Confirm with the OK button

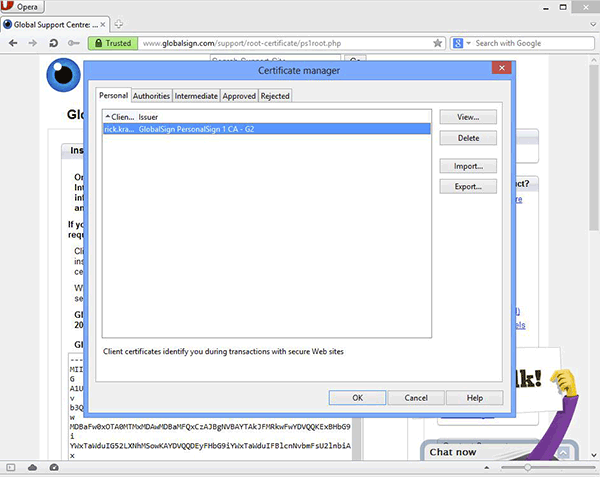click(x=357, y=398)
